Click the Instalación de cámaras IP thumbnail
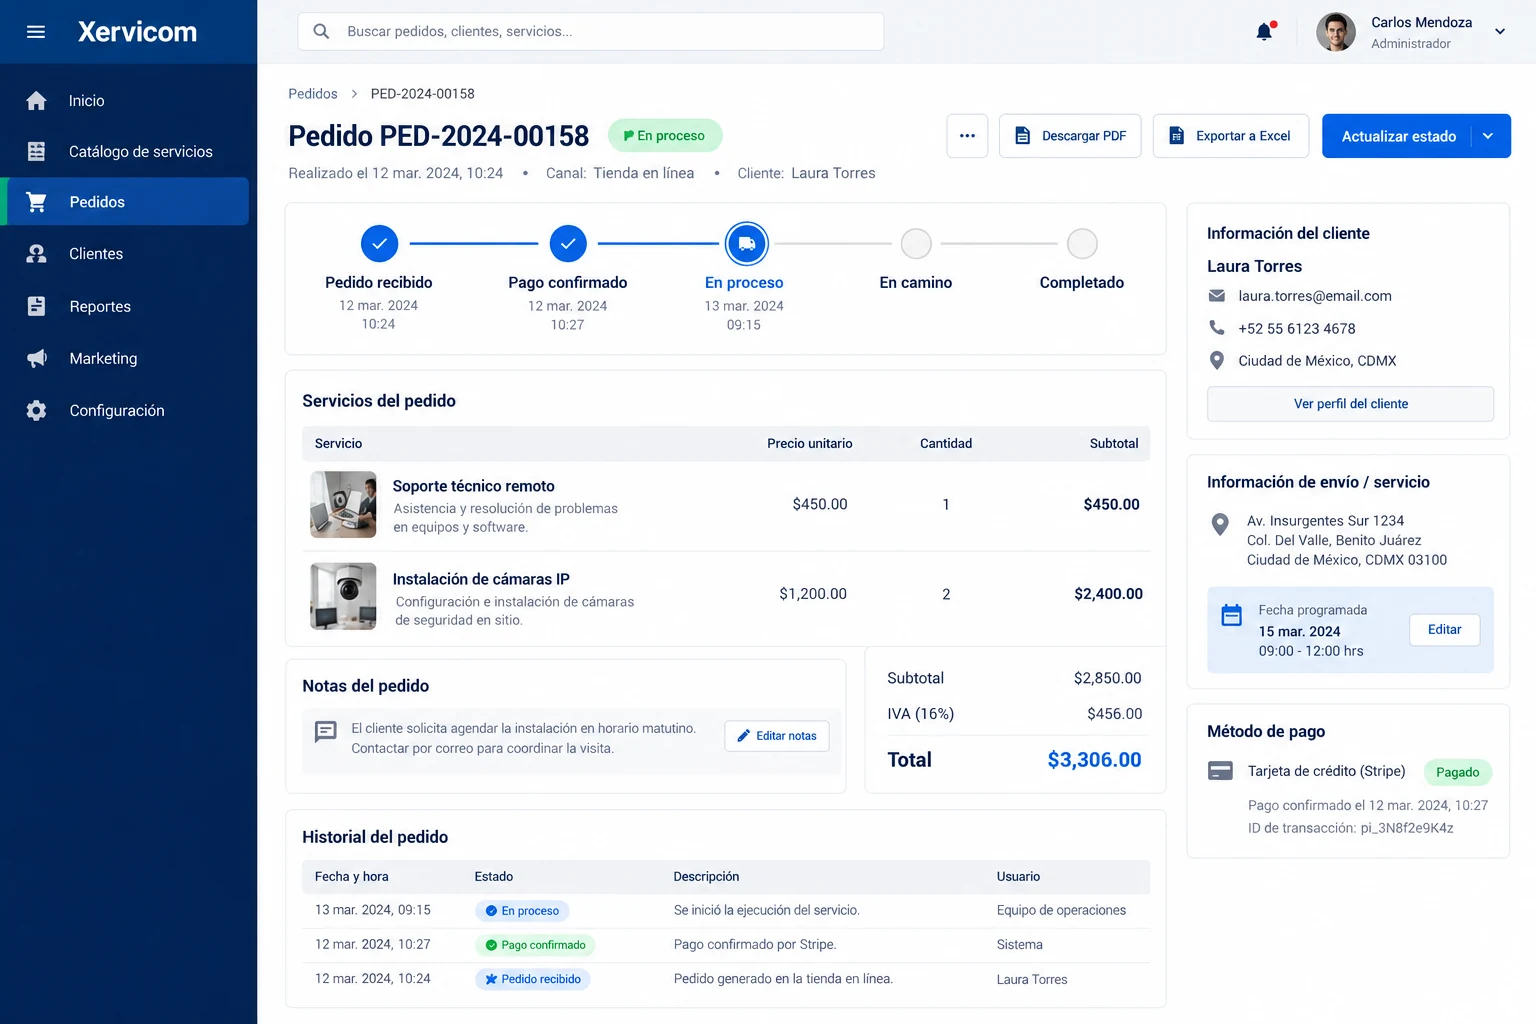The image size is (1536, 1024). pyautogui.click(x=343, y=596)
